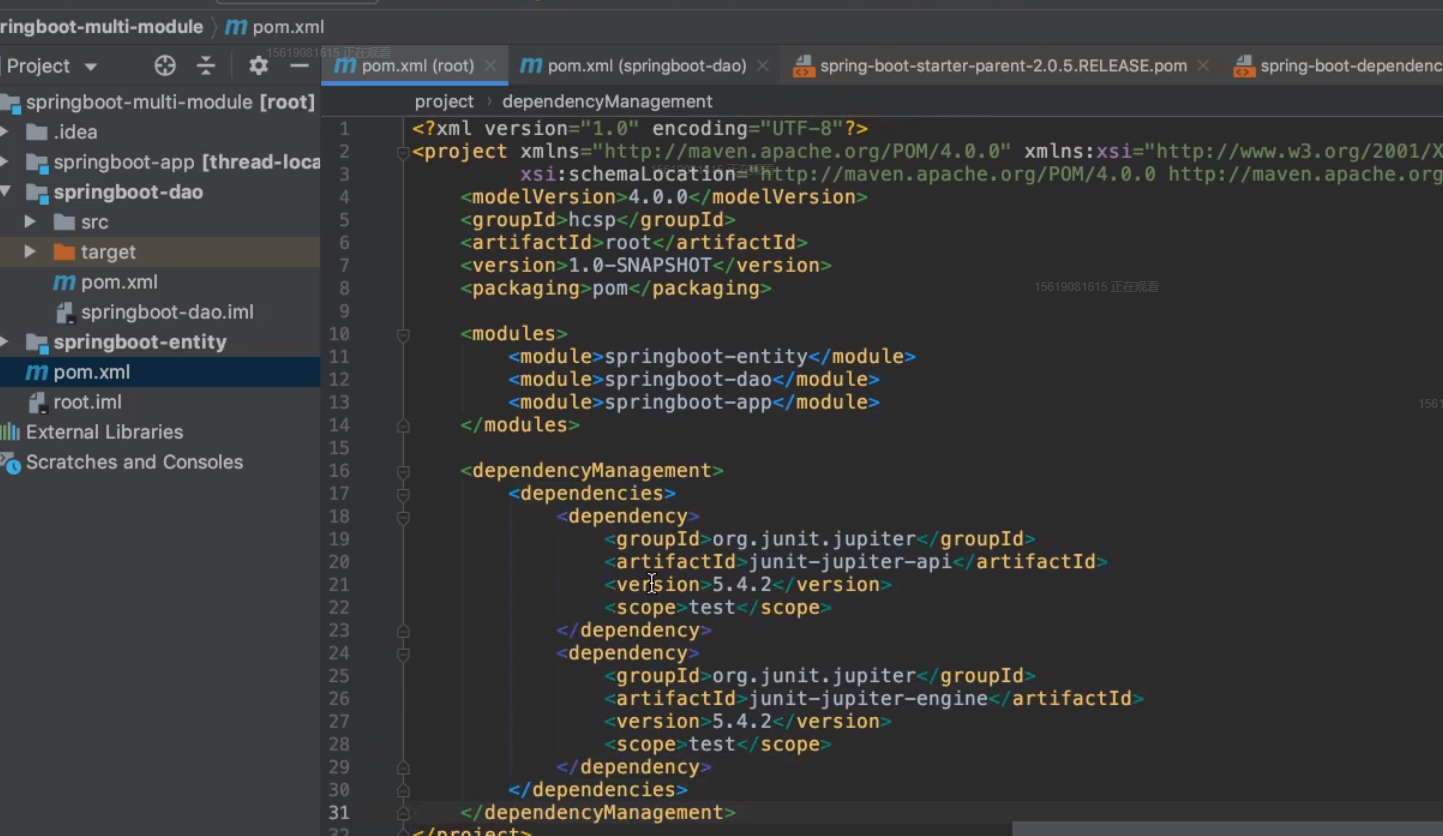Expand the target folder arrow
Image resolution: width=1443 pixels, height=836 pixels.
(x=30, y=252)
